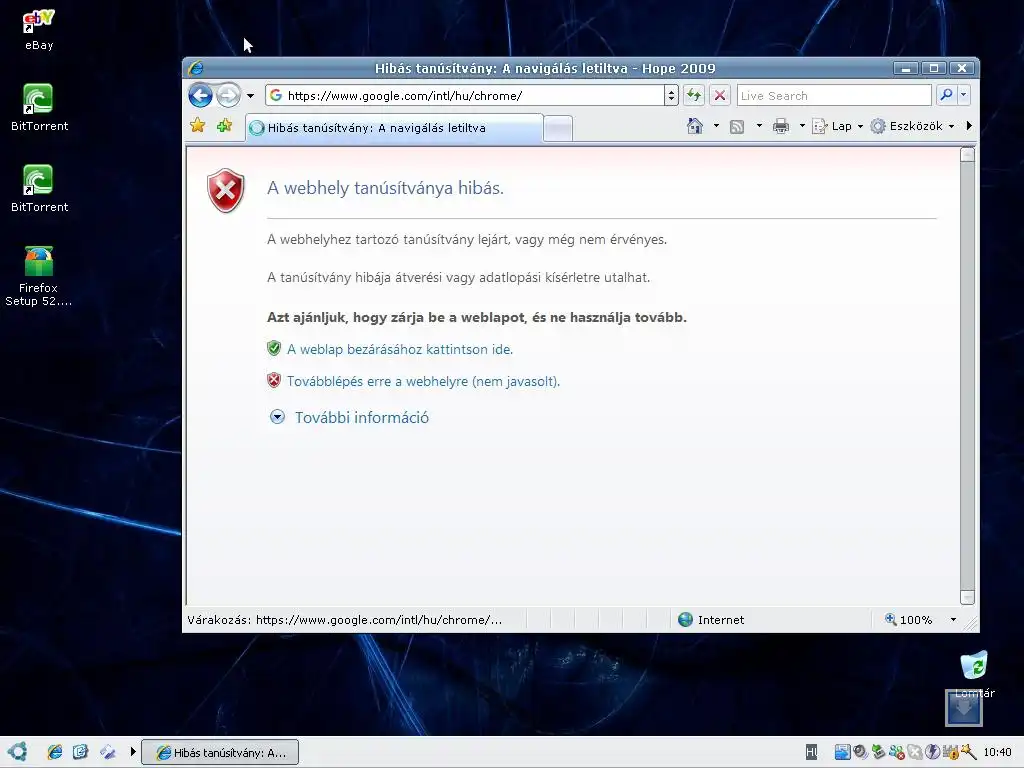
Task: Click 'Hibás tanúsítvány: A...' taskbar button
Action: pos(220,752)
